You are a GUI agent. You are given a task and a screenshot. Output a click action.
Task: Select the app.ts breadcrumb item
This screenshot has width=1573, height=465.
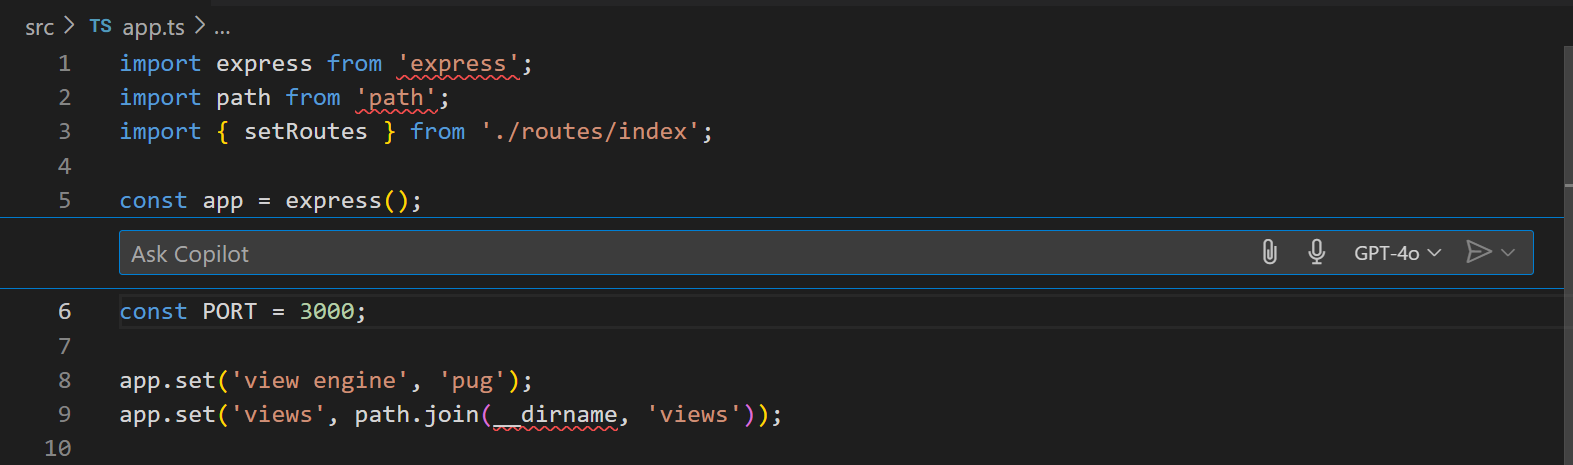pyautogui.click(x=153, y=28)
